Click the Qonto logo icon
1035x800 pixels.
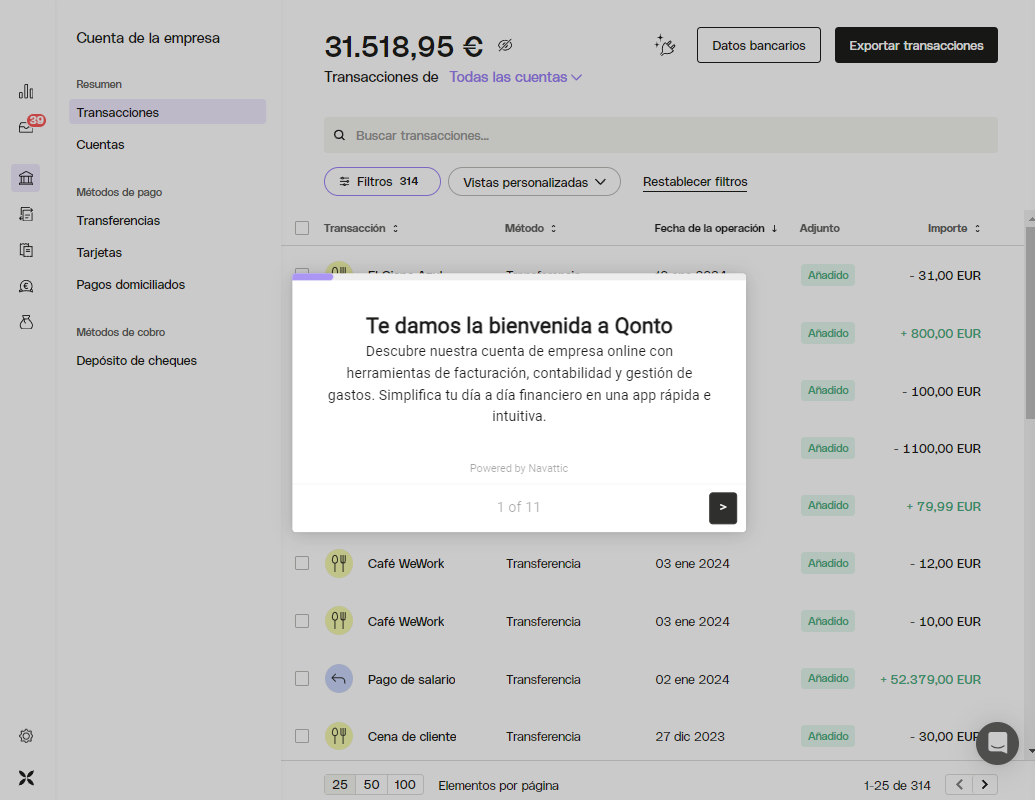[x=26, y=778]
